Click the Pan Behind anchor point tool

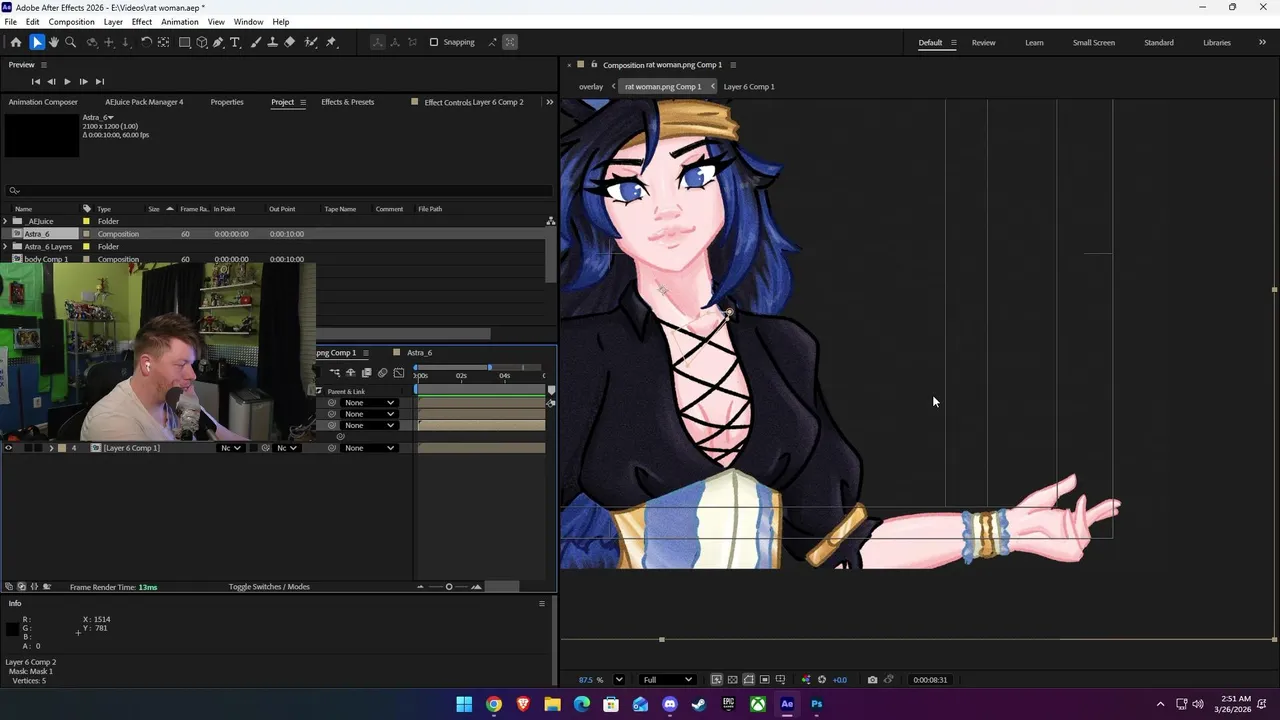point(163,42)
